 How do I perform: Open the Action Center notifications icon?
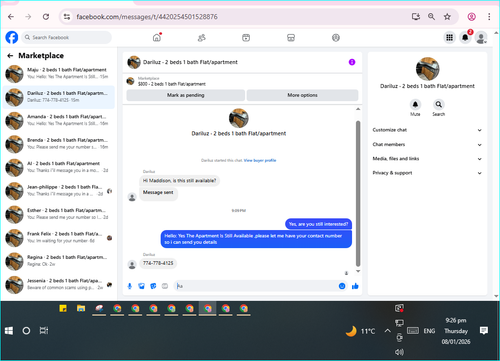click(x=484, y=331)
